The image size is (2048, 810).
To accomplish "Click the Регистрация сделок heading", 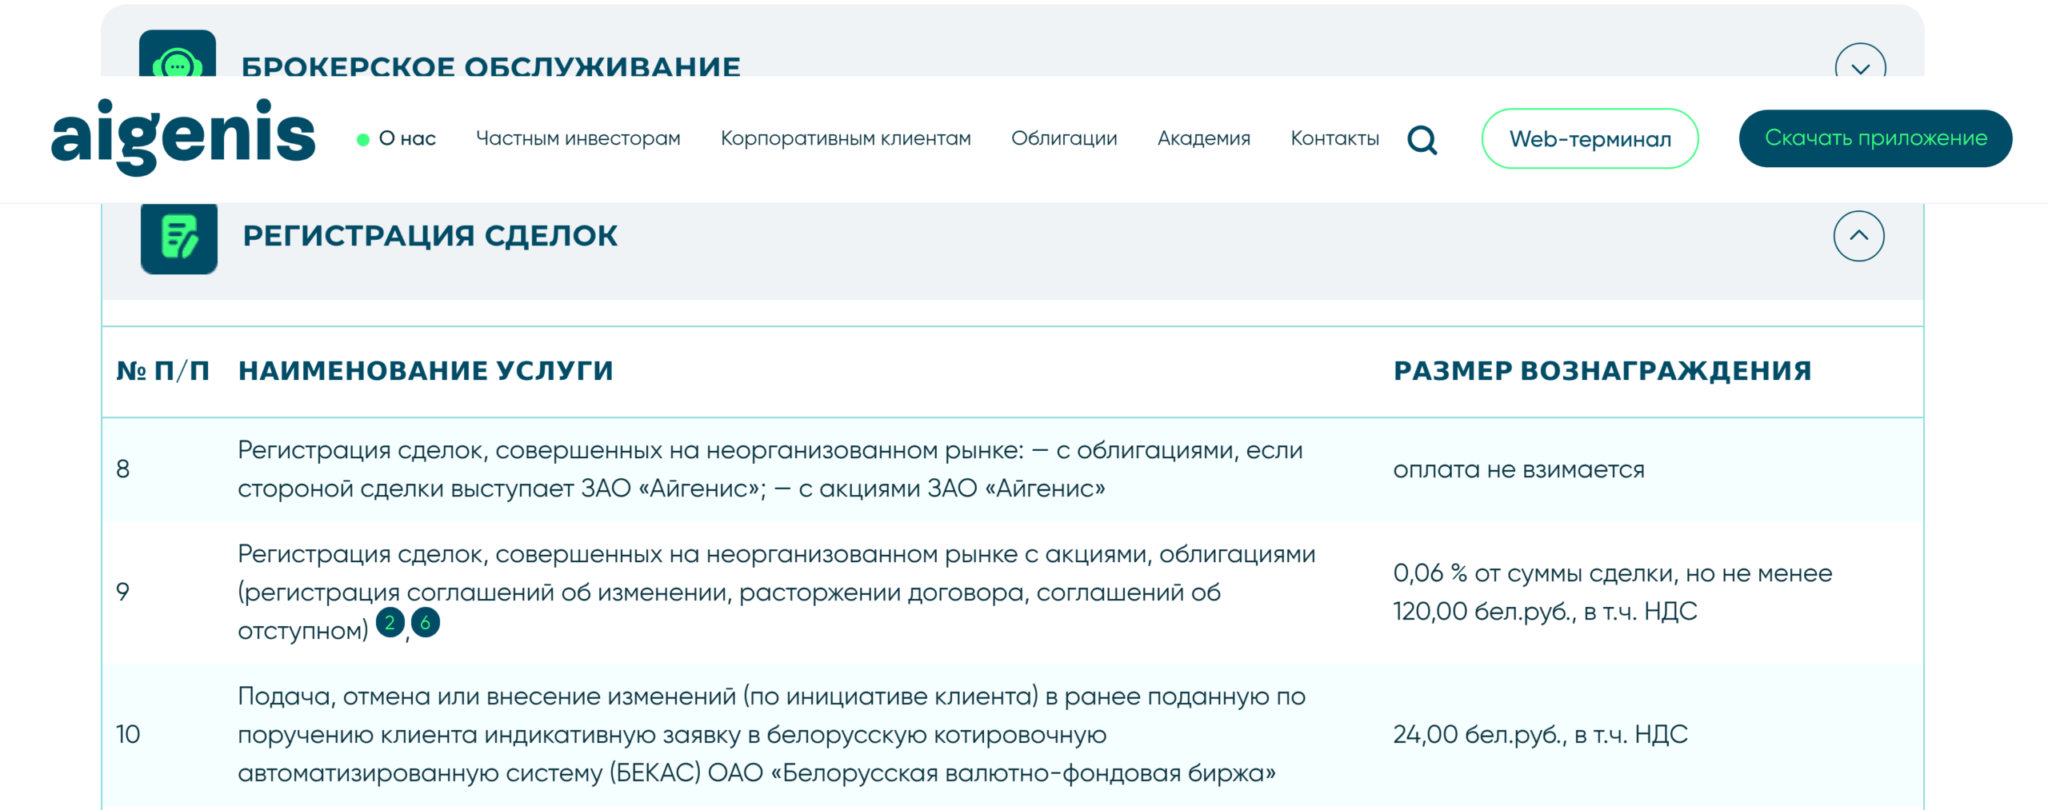I will coord(430,236).
